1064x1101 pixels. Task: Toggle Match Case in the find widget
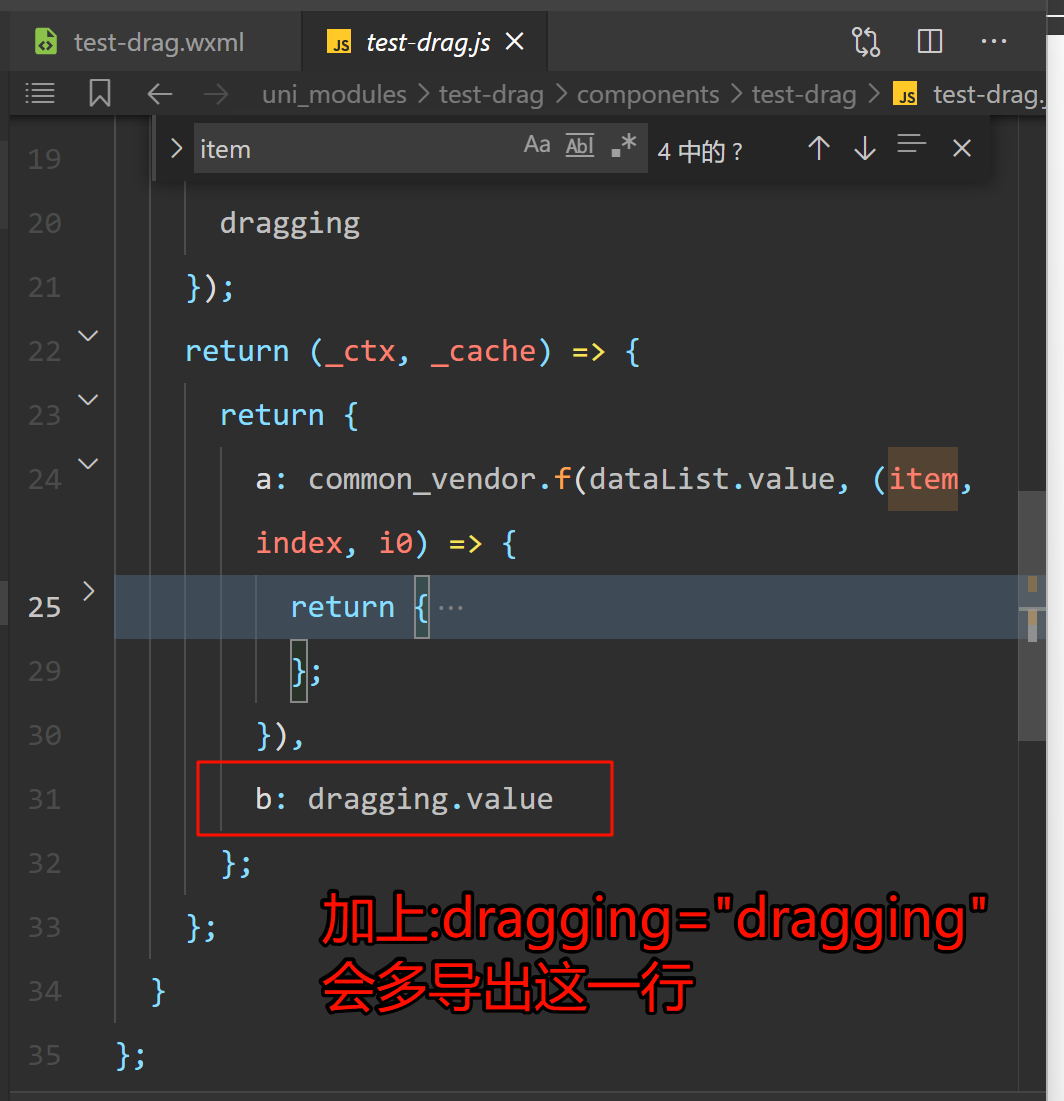(537, 146)
